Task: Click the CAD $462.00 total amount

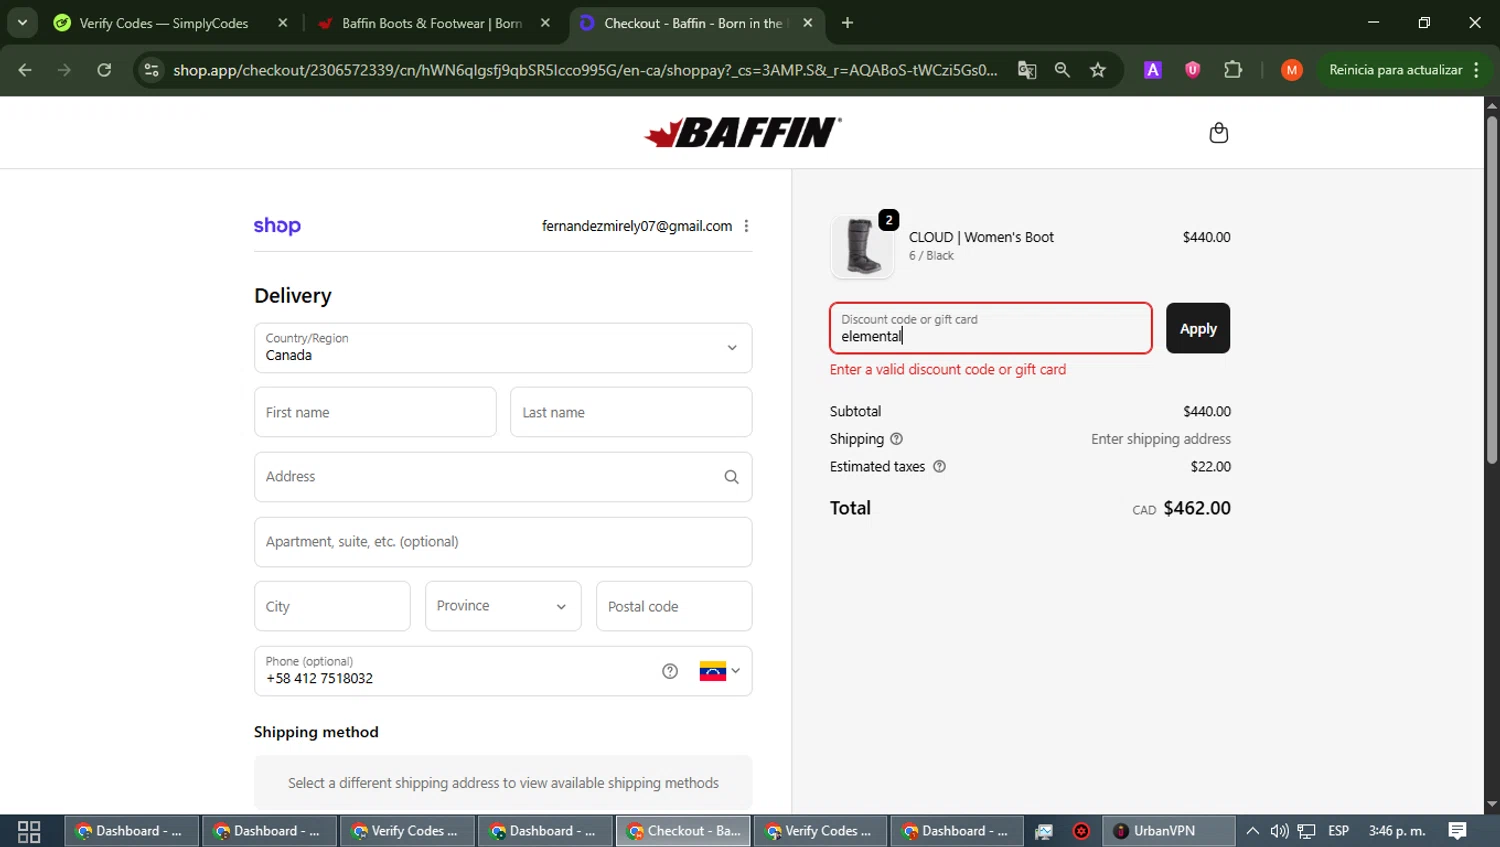Action: [1181, 508]
